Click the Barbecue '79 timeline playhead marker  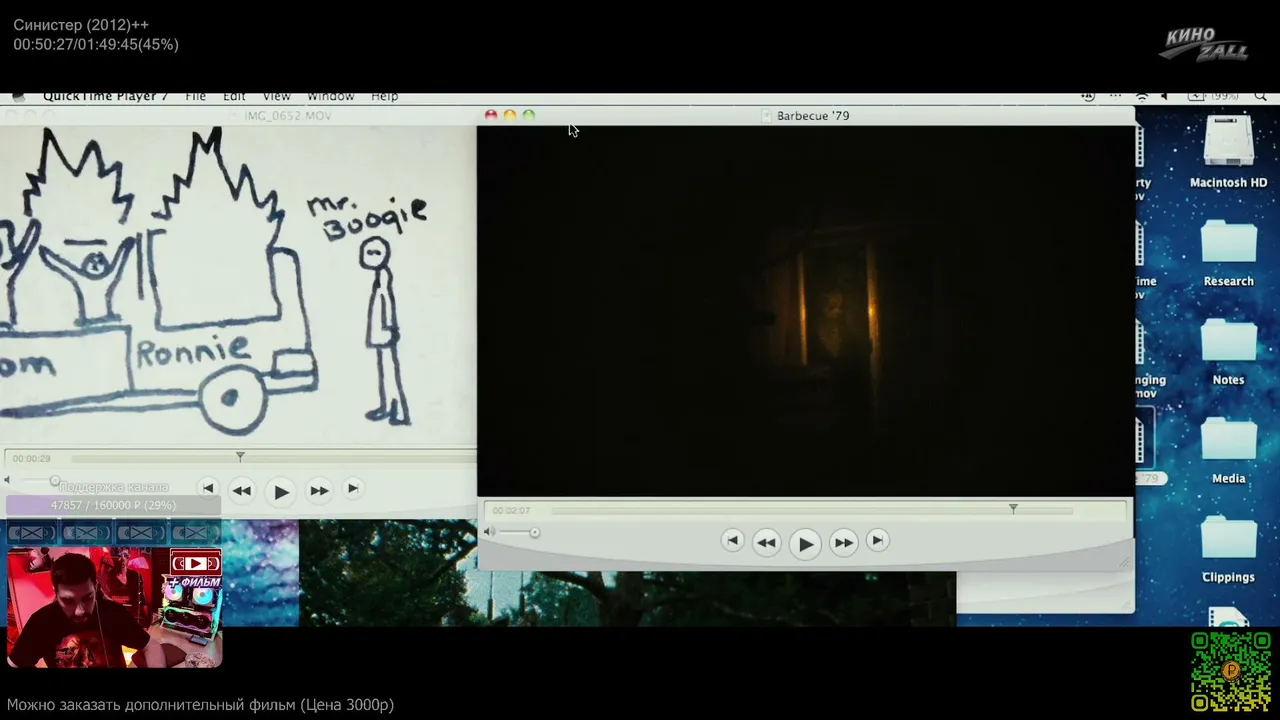(1013, 509)
